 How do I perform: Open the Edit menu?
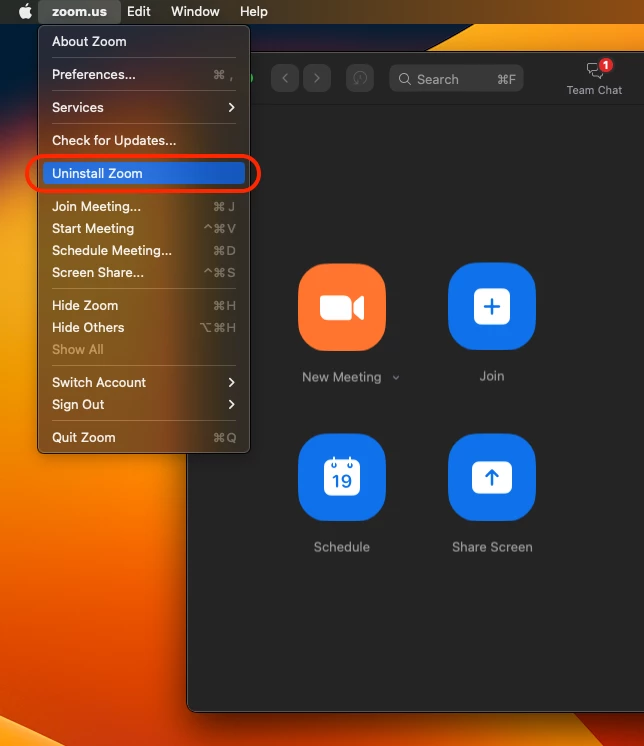click(138, 11)
